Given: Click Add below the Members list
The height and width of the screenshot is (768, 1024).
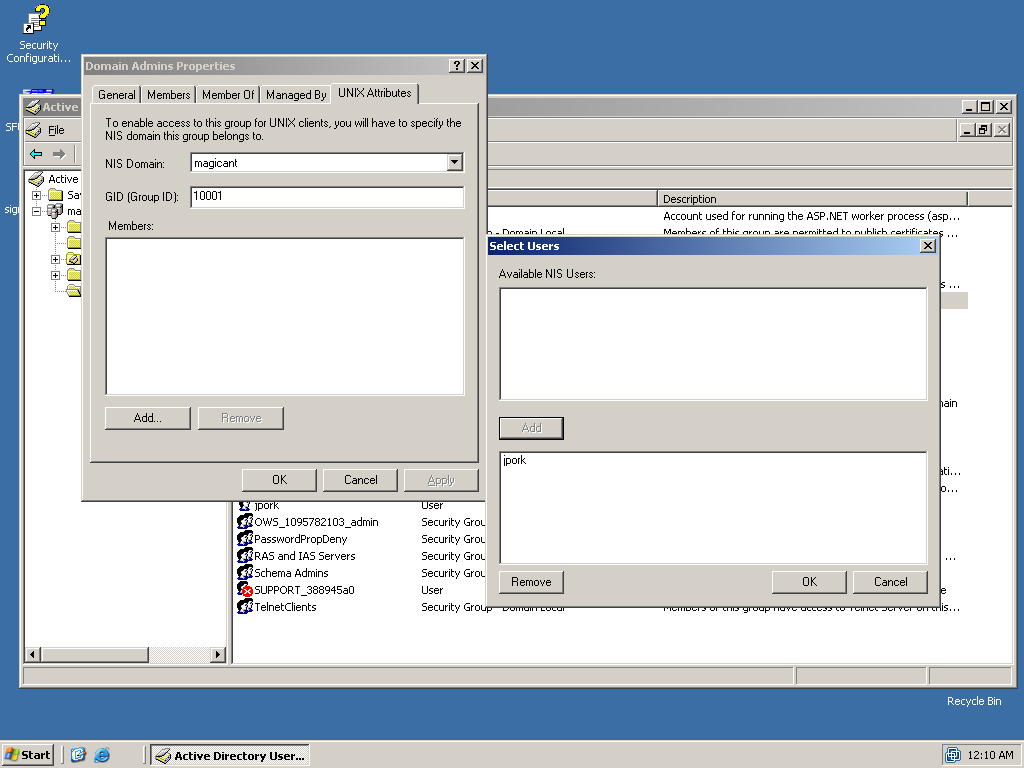Looking at the screenshot, I should 148,418.
